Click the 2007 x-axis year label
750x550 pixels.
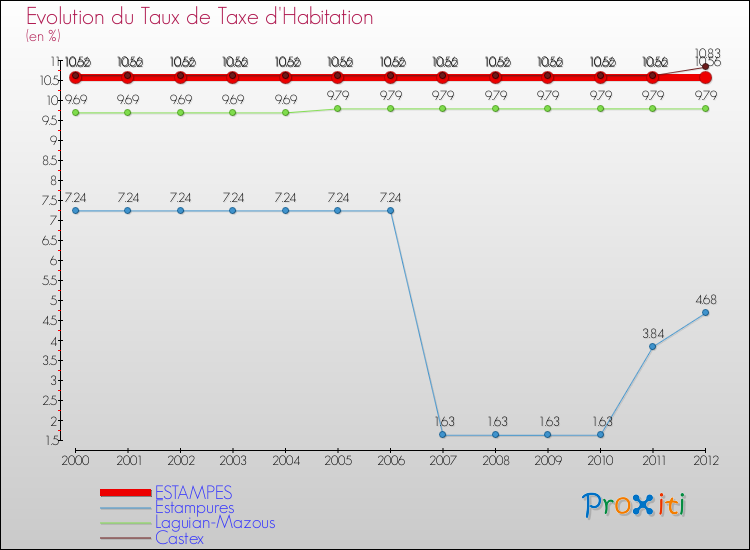(443, 461)
